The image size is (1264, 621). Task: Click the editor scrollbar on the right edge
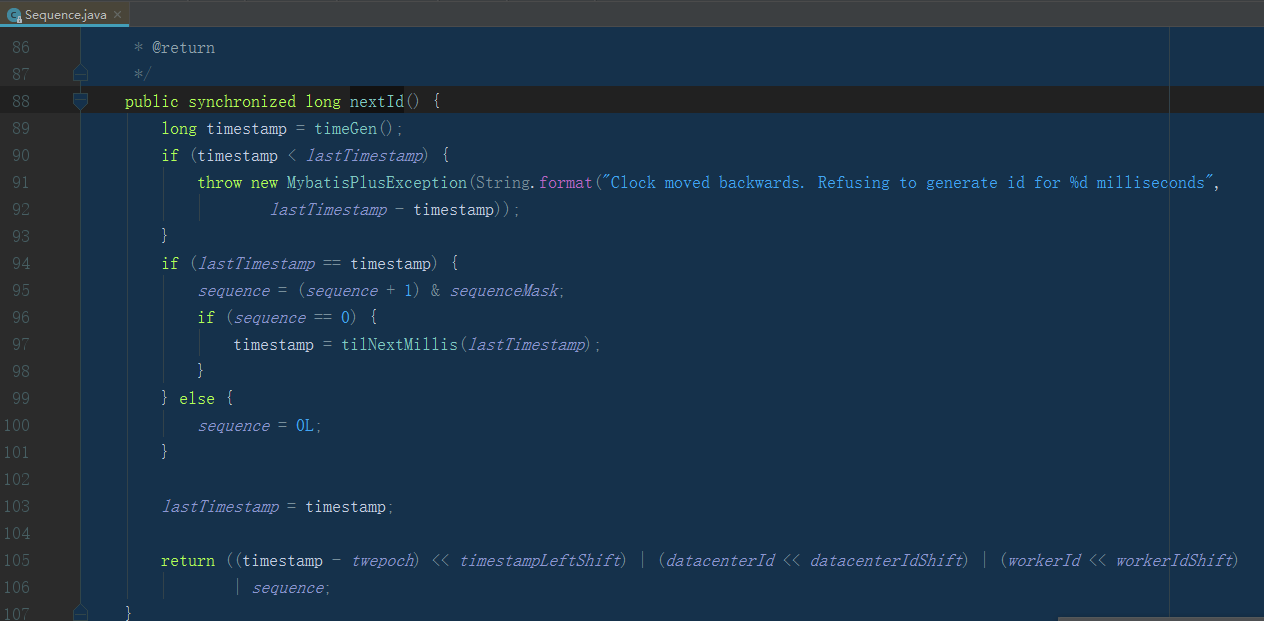[1257, 300]
